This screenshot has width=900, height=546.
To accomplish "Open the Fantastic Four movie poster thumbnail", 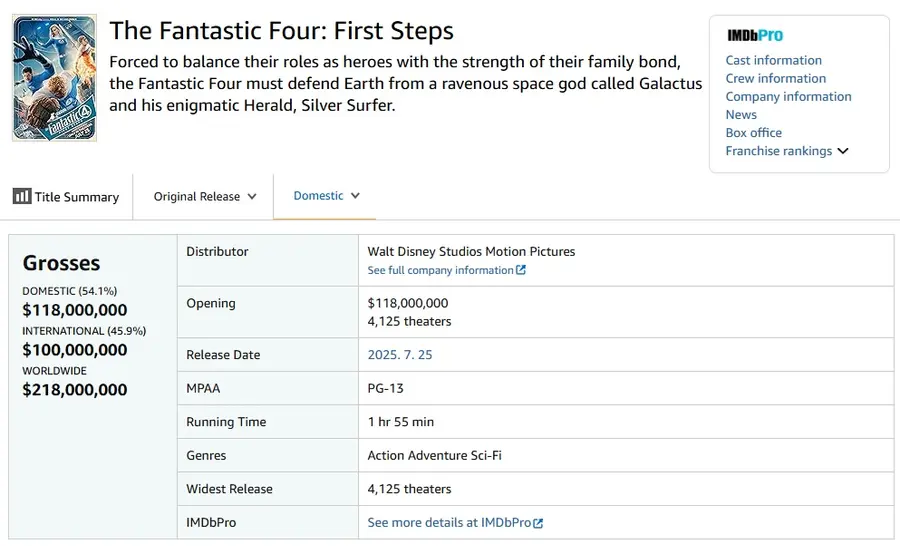I will (x=55, y=78).
